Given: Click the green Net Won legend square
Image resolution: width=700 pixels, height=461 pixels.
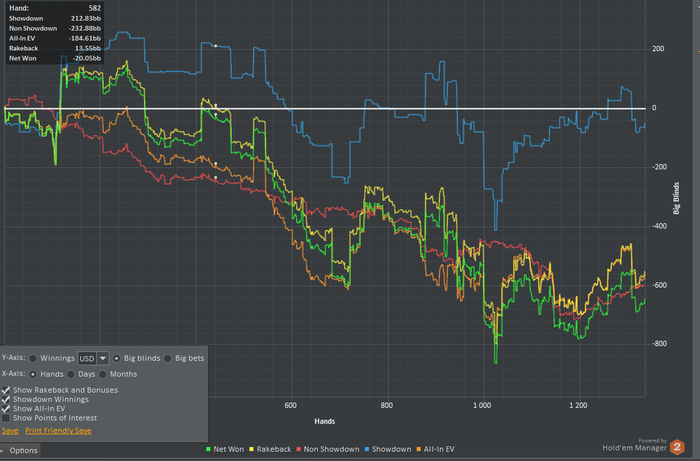Looking at the screenshot, I should [208, 449].
